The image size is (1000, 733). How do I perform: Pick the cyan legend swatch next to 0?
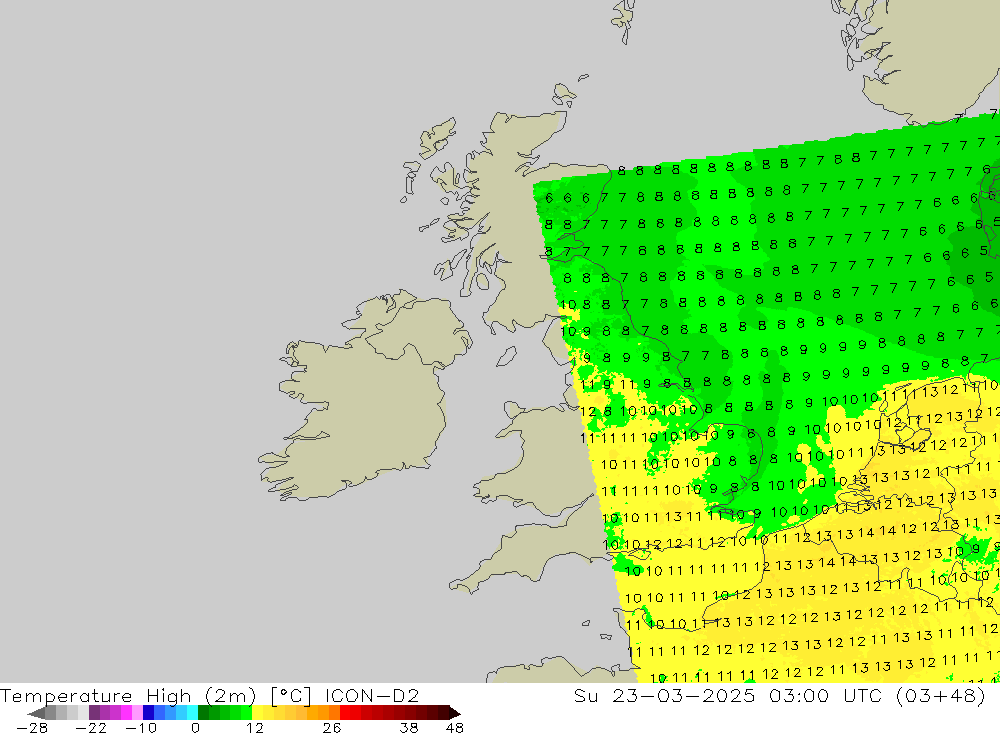(192, 713)
